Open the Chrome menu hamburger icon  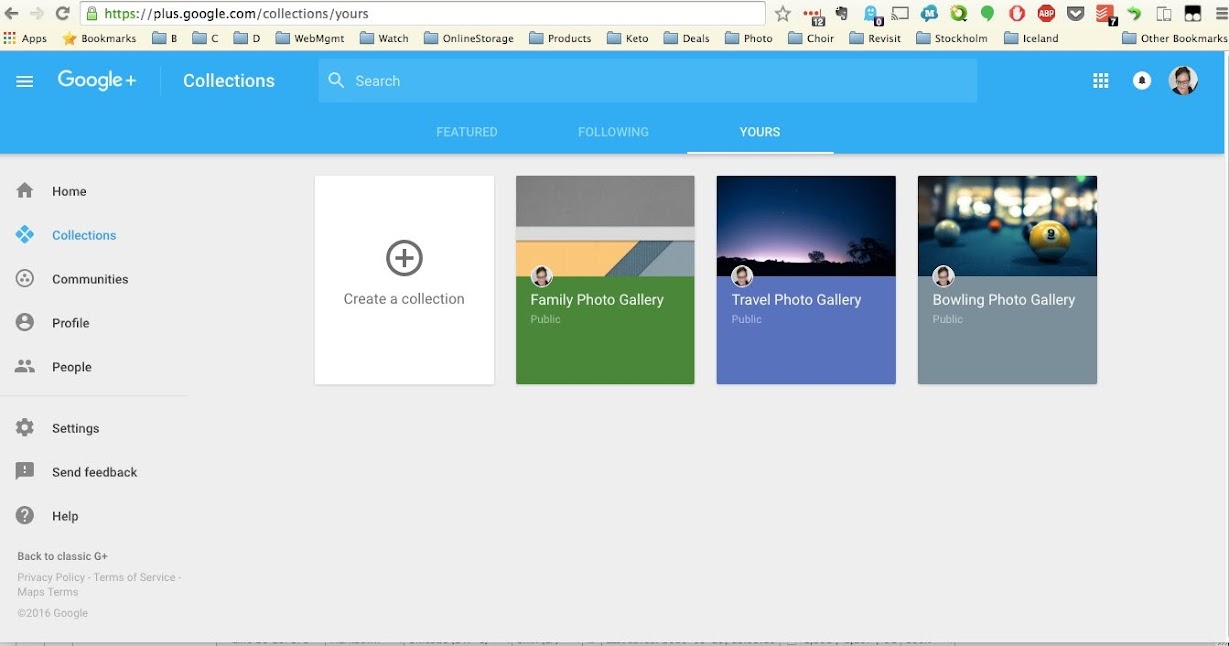point(1220,14)
